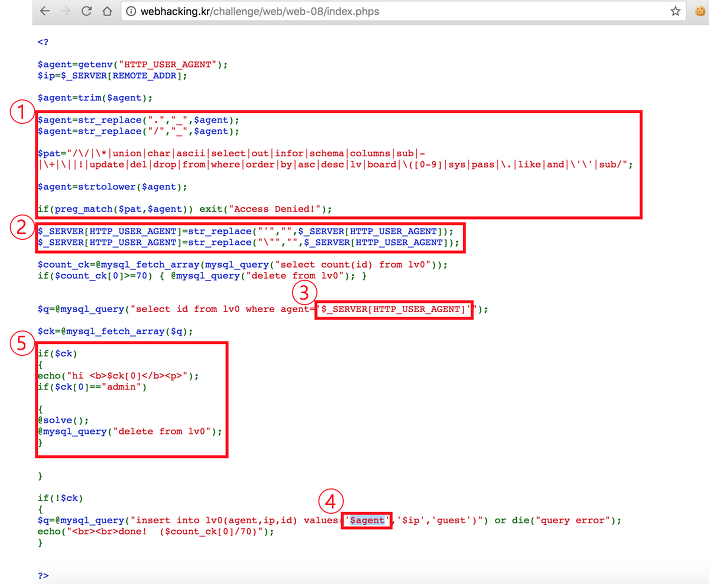Screen dimensions: 710x584
Task: Click the $agent=strtolower($agent); line
Action: pyautogui.click(x=112, y=187)
